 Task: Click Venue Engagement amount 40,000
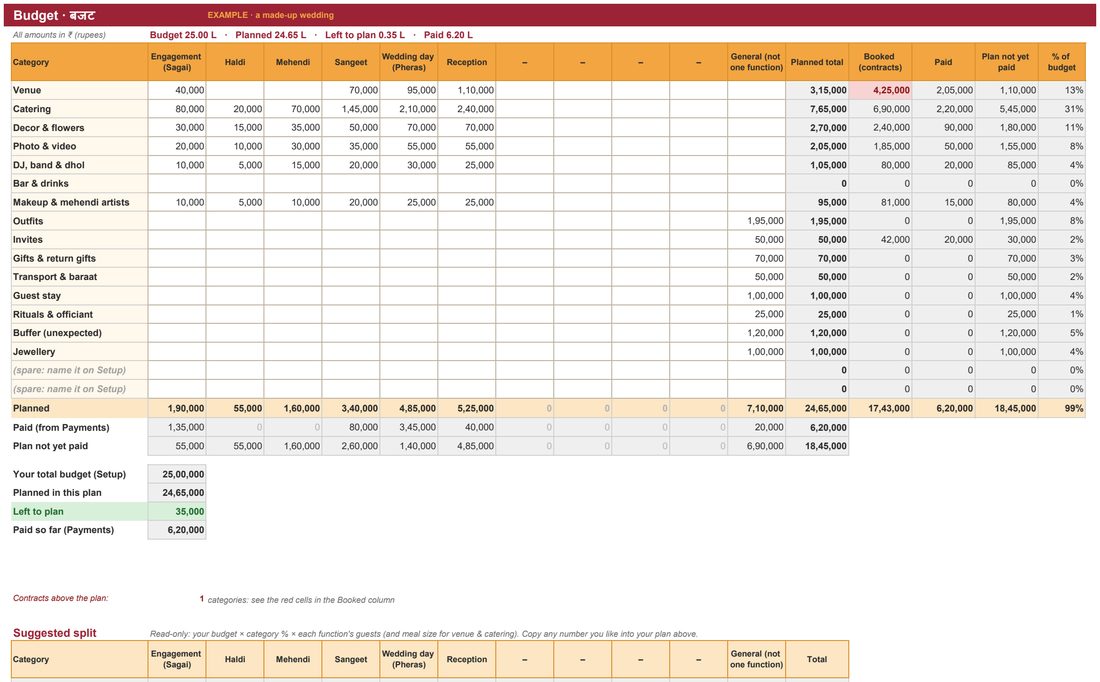(x=177, y=90)
